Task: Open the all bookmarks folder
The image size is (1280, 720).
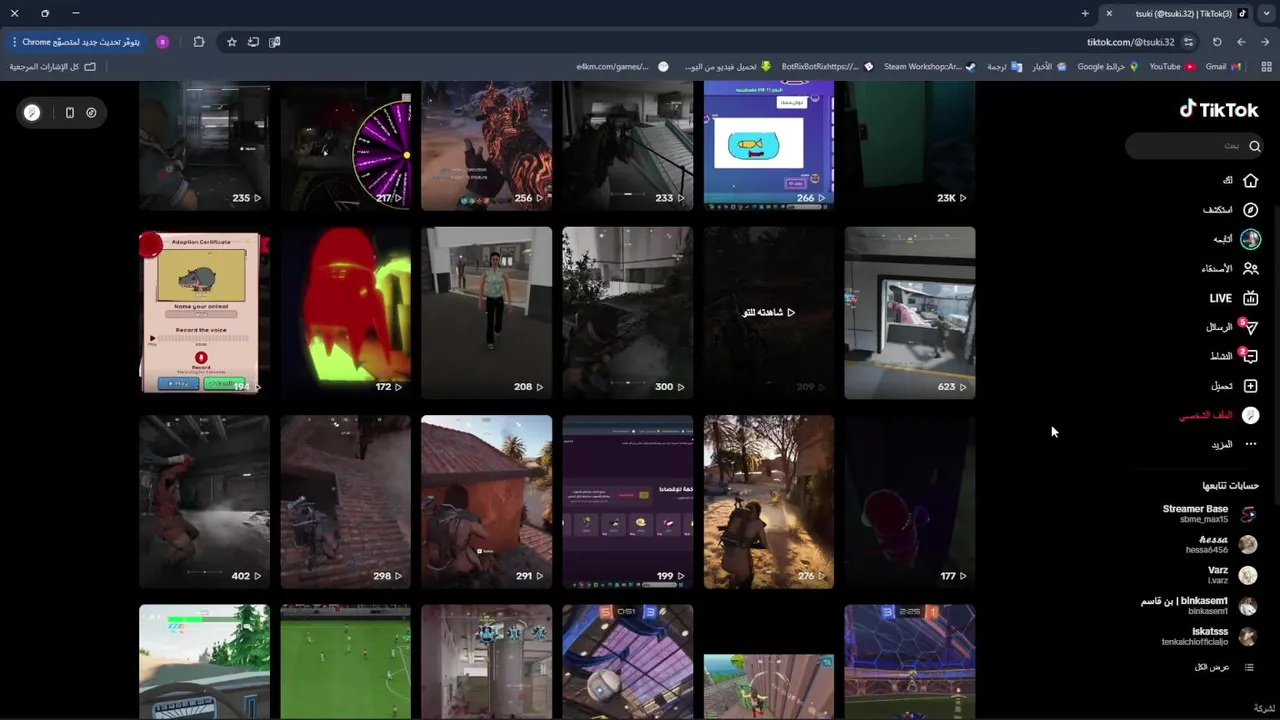Action: click(53, 66)
